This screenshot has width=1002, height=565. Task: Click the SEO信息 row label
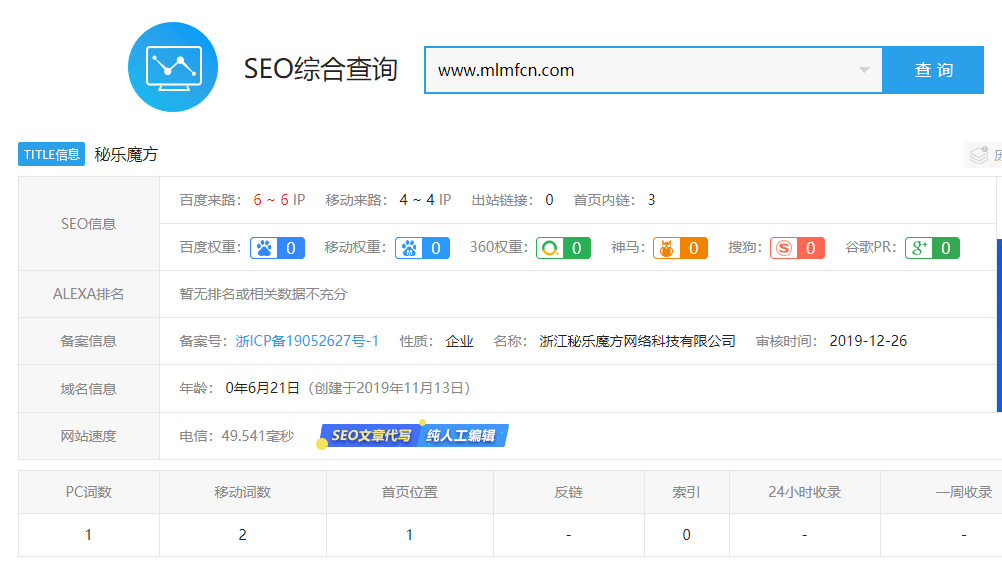point(88,224)
